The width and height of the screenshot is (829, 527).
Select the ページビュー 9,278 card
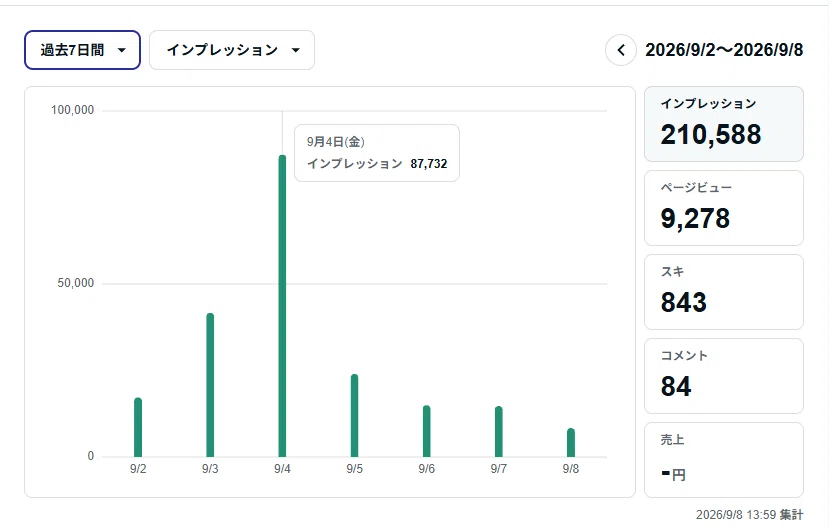pyautogui.click(x=724, y=208)
